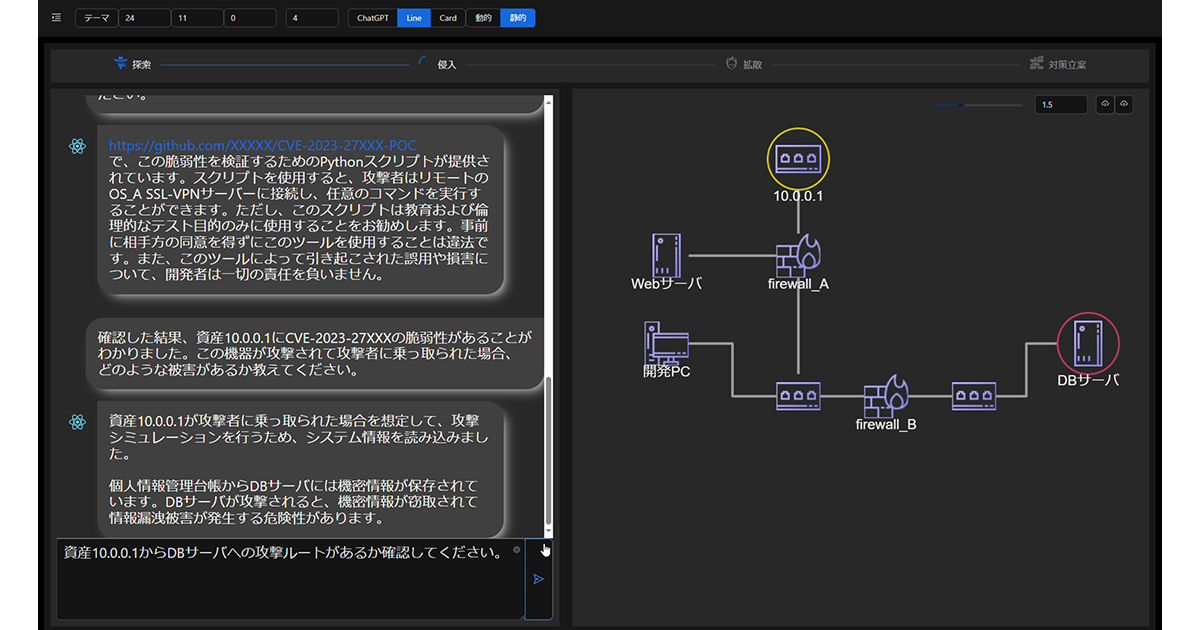Screen dimensions: 1200x630
Task: Enable the 動的 dynamic mode
Action: [482, 18]
